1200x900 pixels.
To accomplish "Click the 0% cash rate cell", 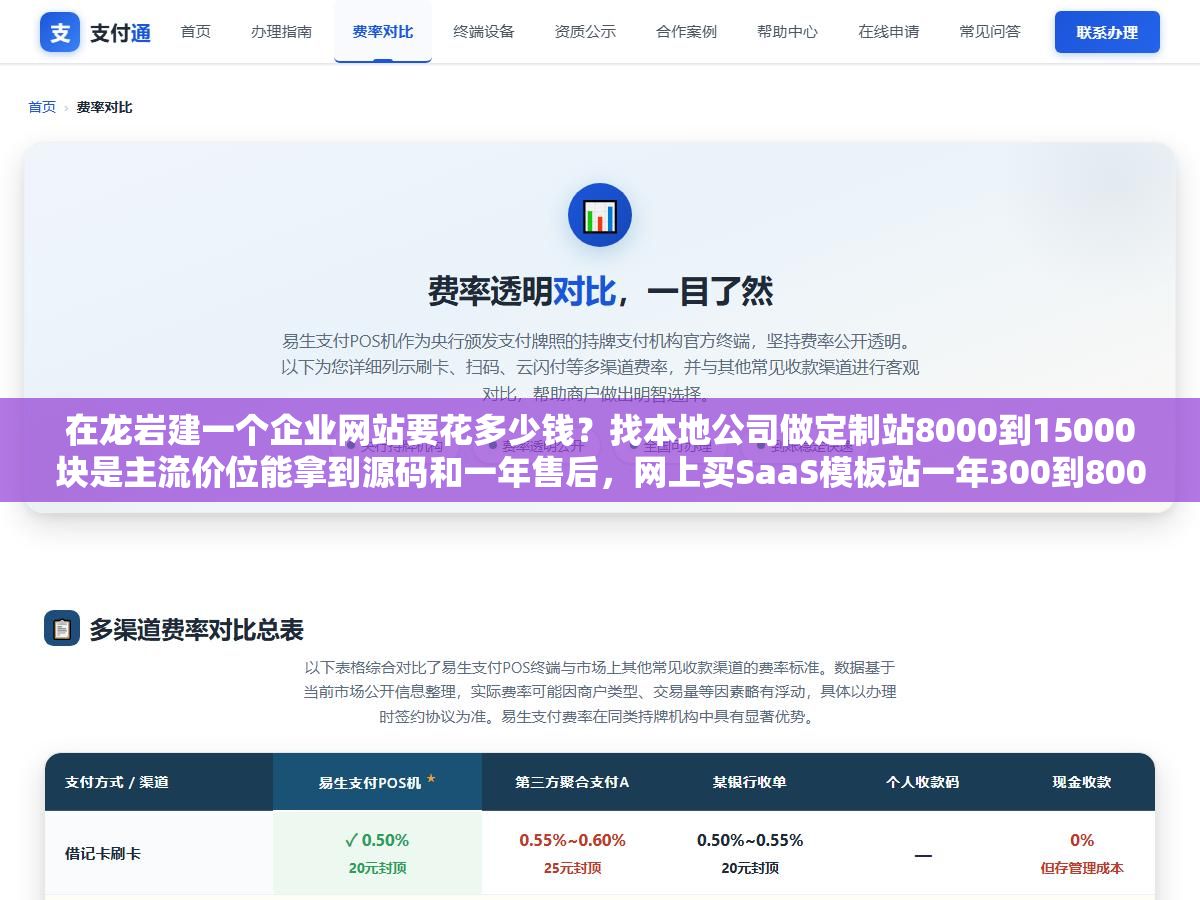I will click(x=1082, y=840).
